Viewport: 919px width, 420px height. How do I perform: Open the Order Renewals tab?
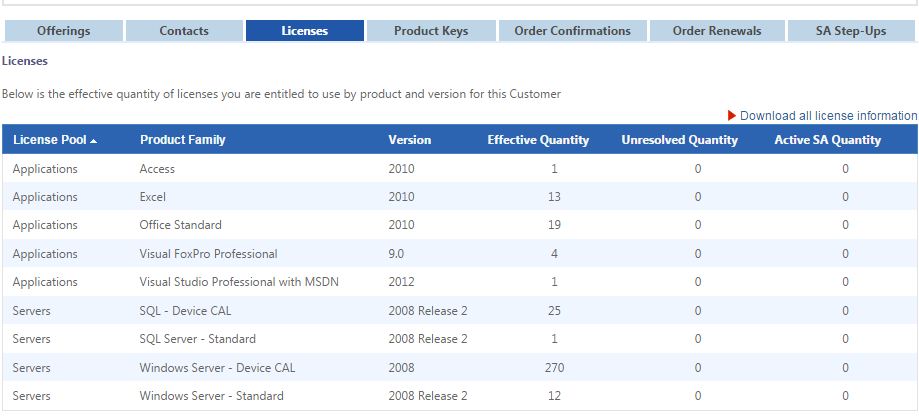click(x=717, y=31)
